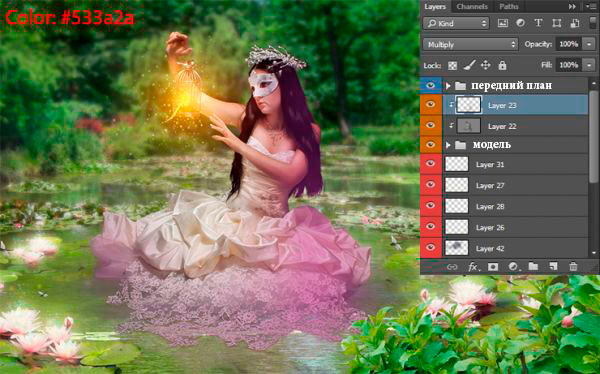Click scrollbar down arrow in layers list
The height and width of the screenshot is (374, 600).
tap(593, 253)
